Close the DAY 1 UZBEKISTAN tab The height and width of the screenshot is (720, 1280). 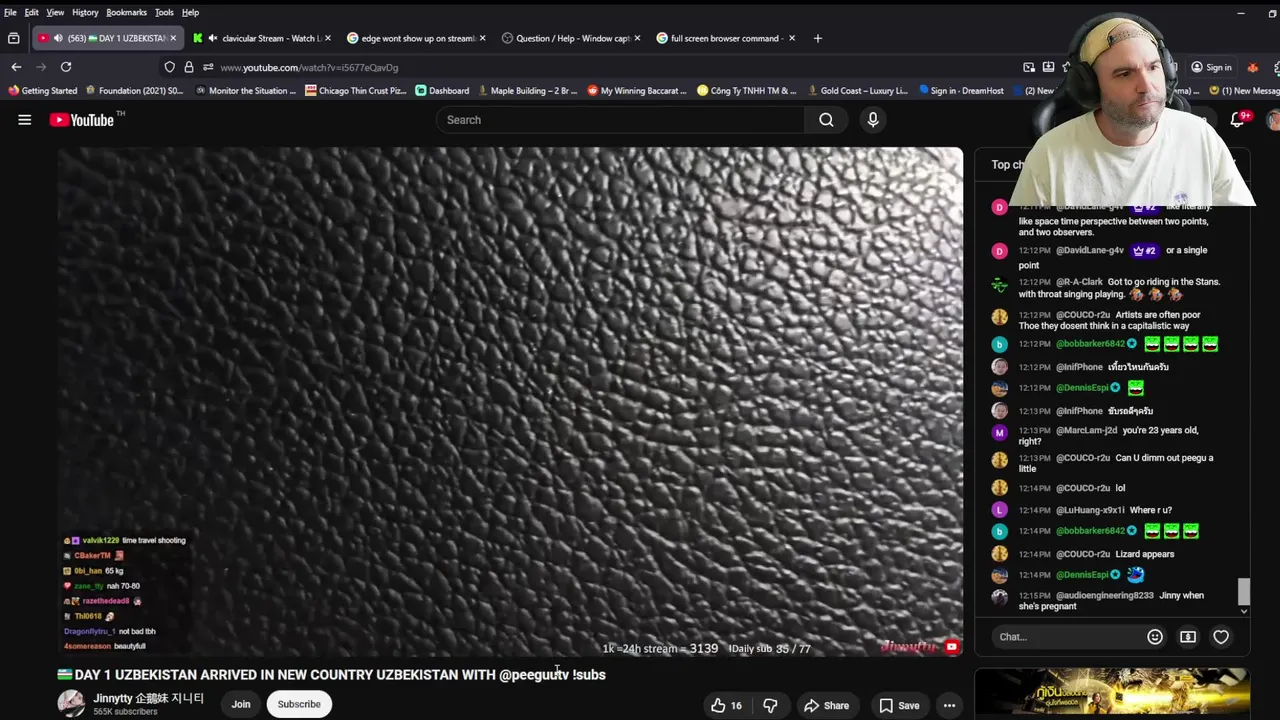click(x=173, y=38)
